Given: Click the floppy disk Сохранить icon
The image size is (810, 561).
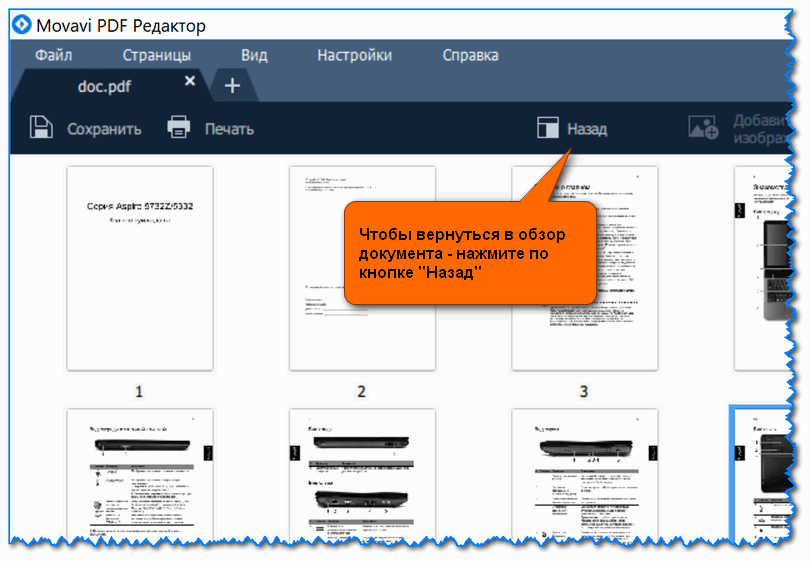Looking at the screenshot, I should [41, 128].
